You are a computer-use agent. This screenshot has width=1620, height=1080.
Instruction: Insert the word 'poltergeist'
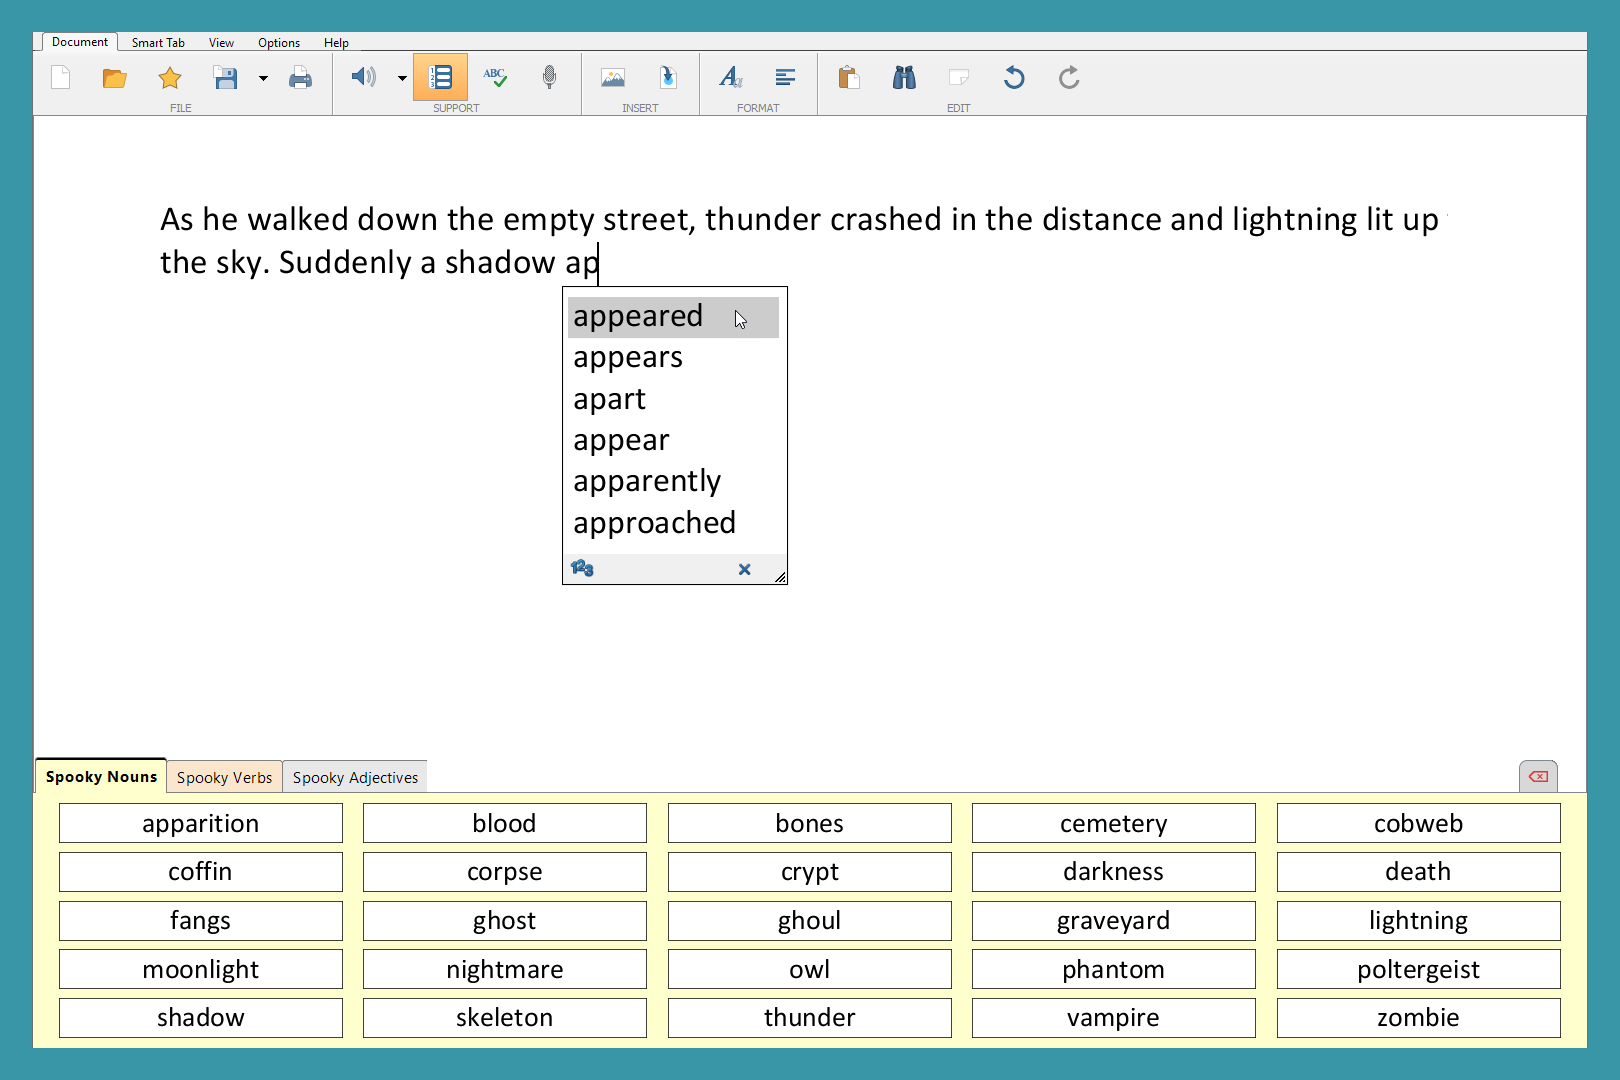tap(1418, 969)
